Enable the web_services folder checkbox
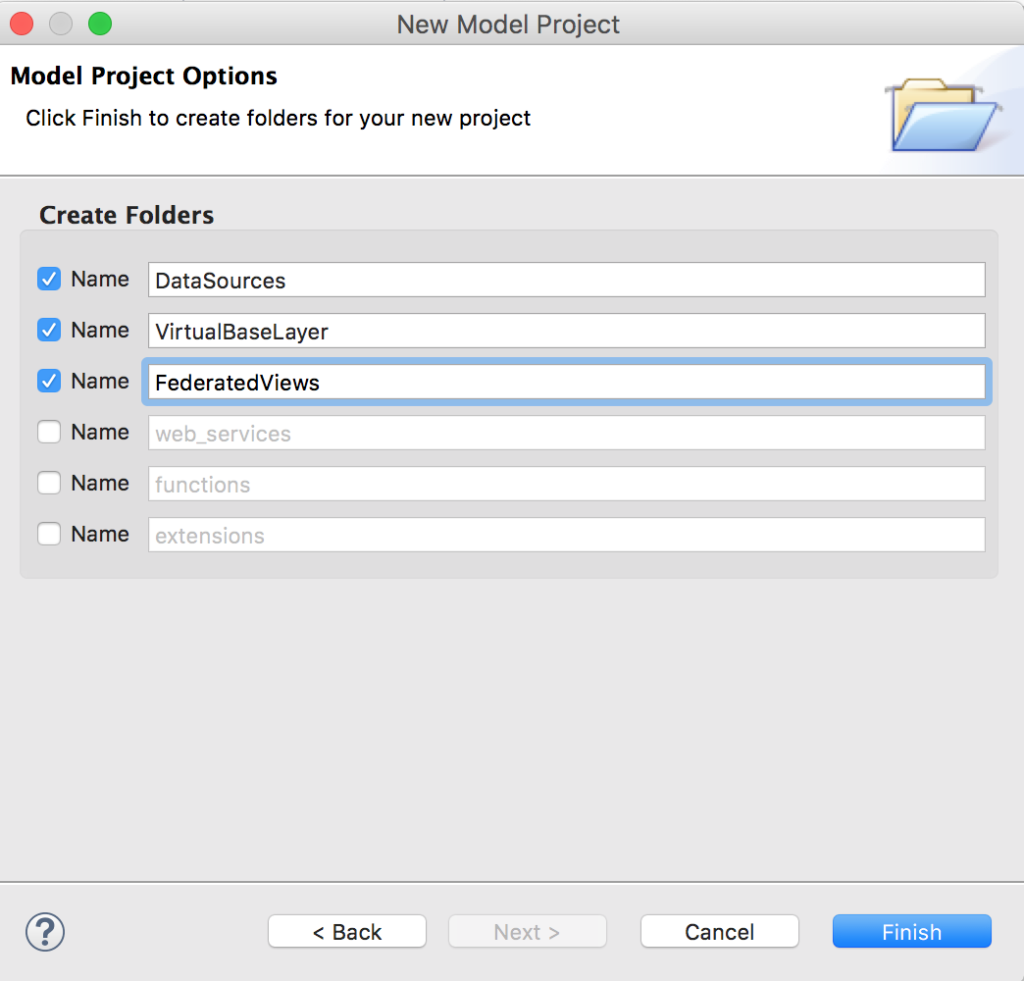This screenshot has width=1024, height=981. [x=49, y=432]
